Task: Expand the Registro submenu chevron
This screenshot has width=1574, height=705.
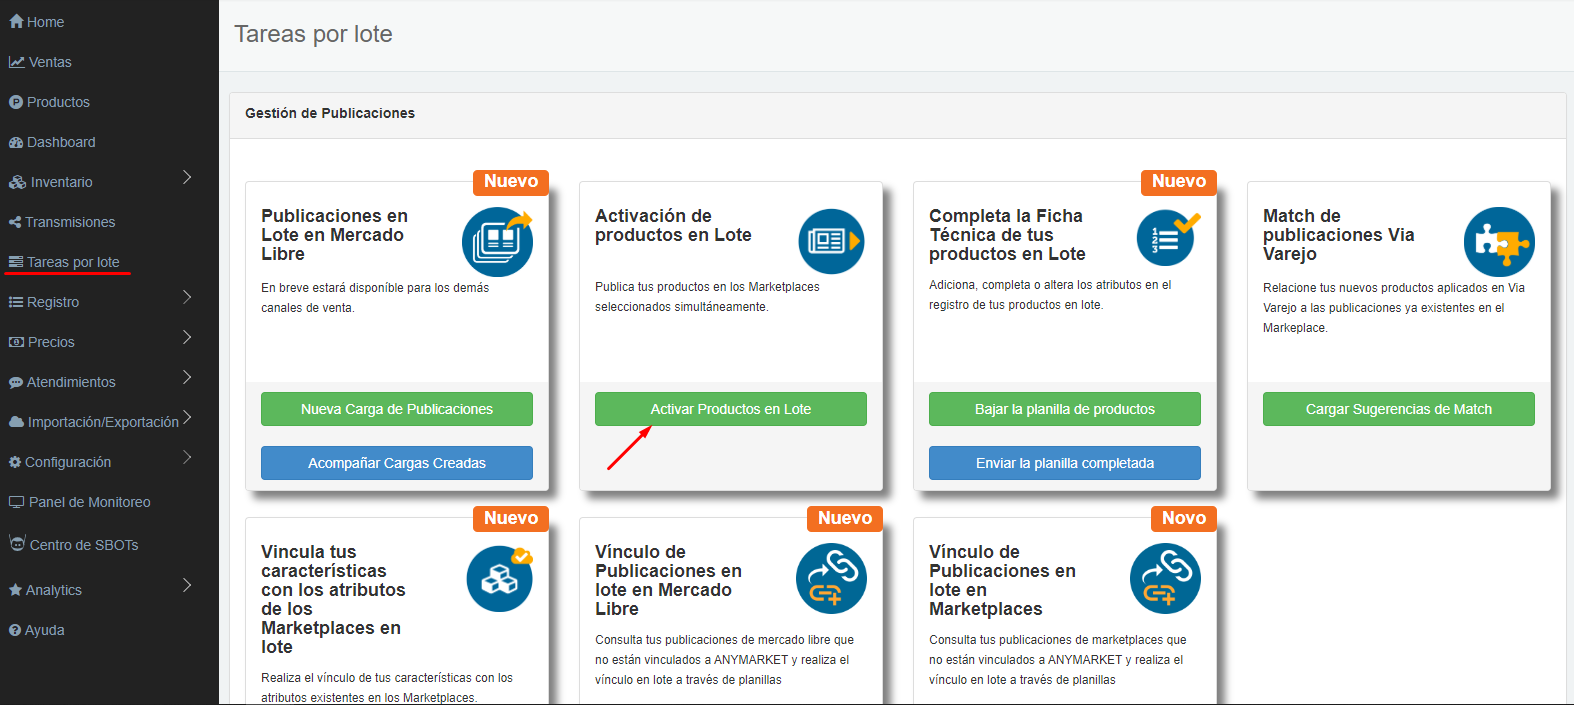Action: pyautogui.click(x=187, y=297)
